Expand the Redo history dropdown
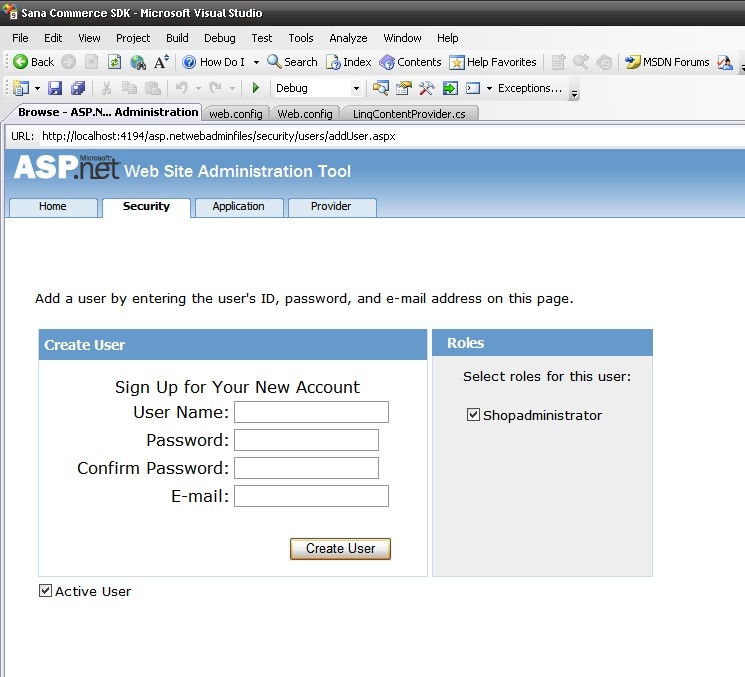 tap(232, 88)
